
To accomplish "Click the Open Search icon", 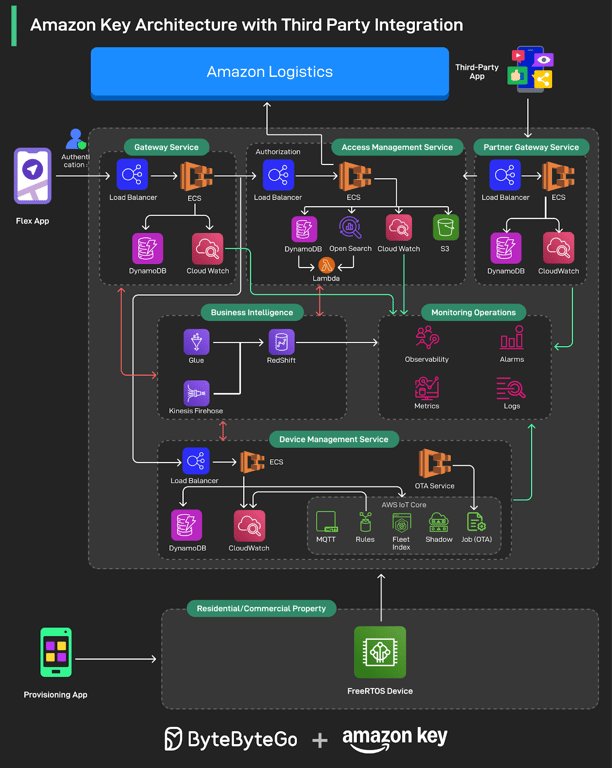I will [350, 228].
